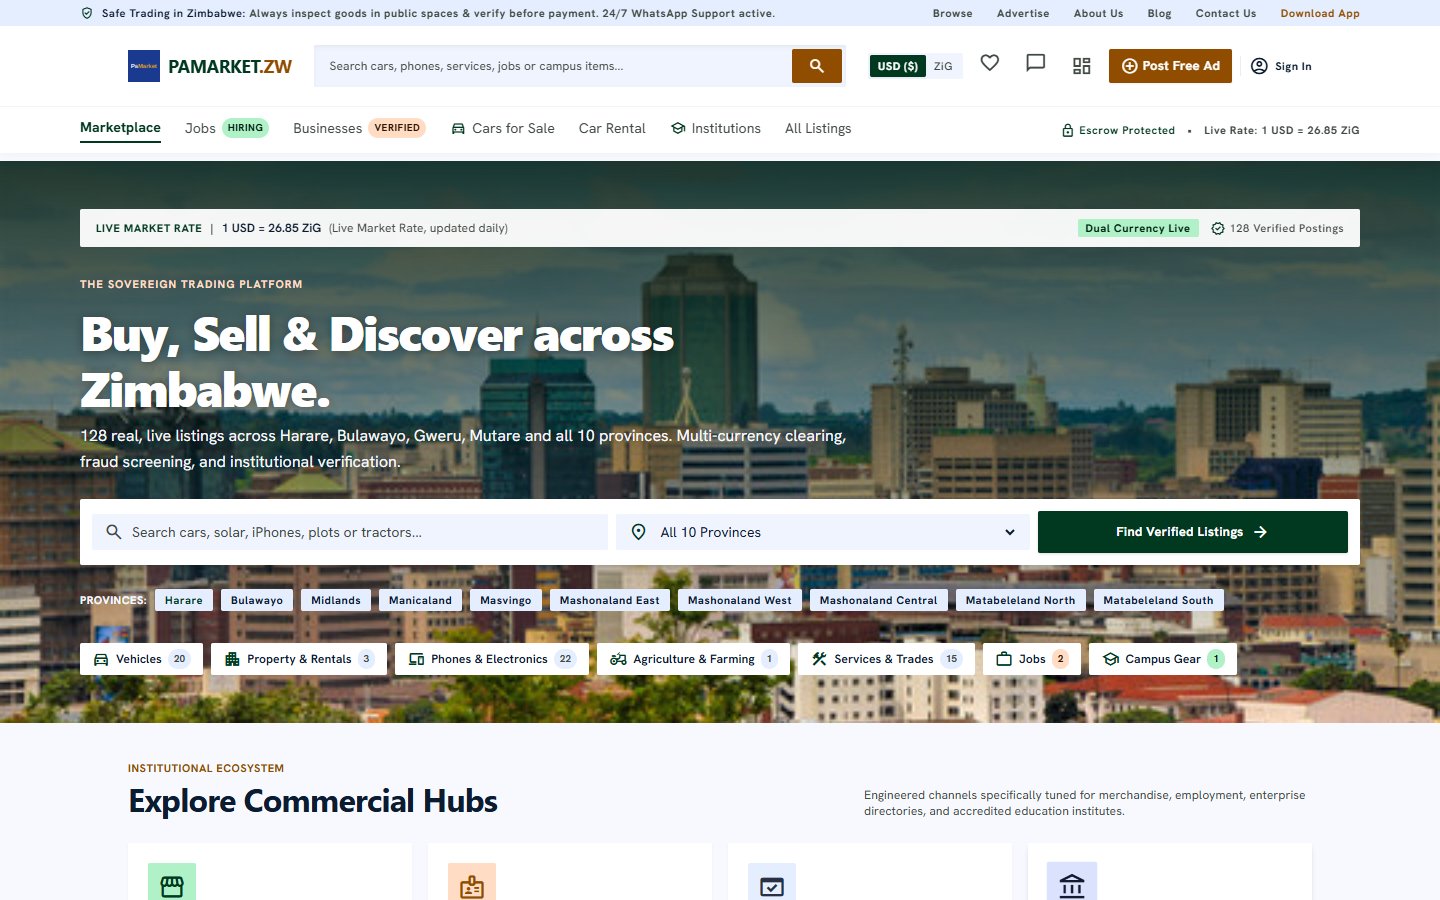Open the Businesses VERIFIED tab

(x=359, y=128)
